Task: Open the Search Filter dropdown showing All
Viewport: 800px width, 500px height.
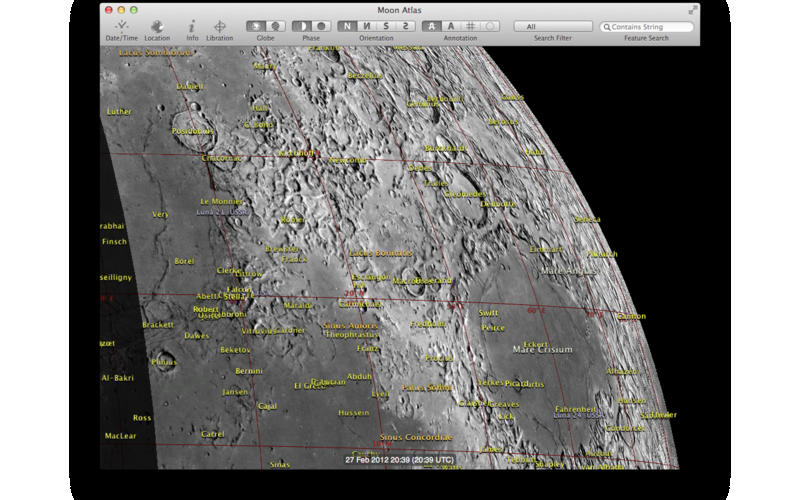Action: pyautogui.click(x=553, y=27)
